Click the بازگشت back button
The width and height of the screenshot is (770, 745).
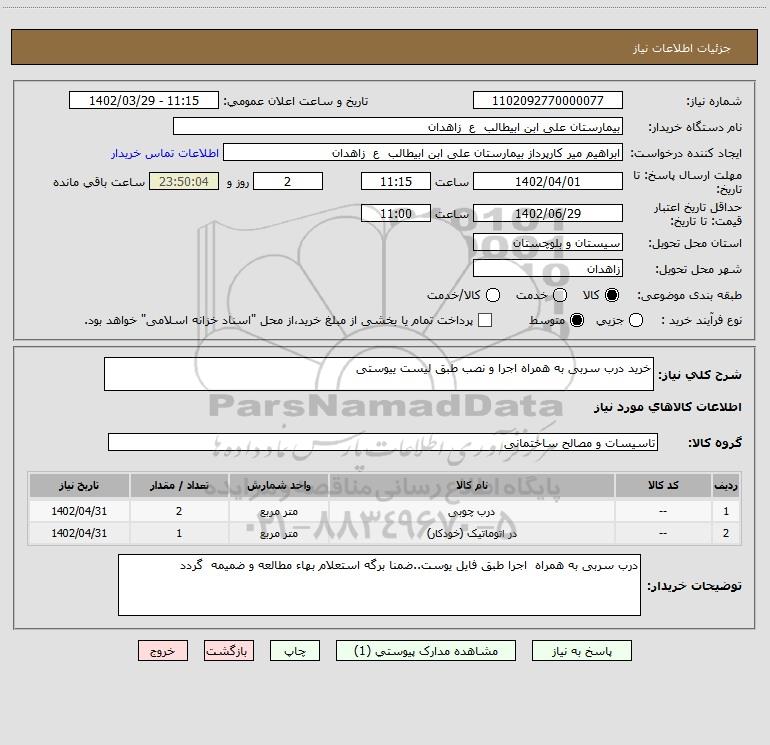(229, 651)
